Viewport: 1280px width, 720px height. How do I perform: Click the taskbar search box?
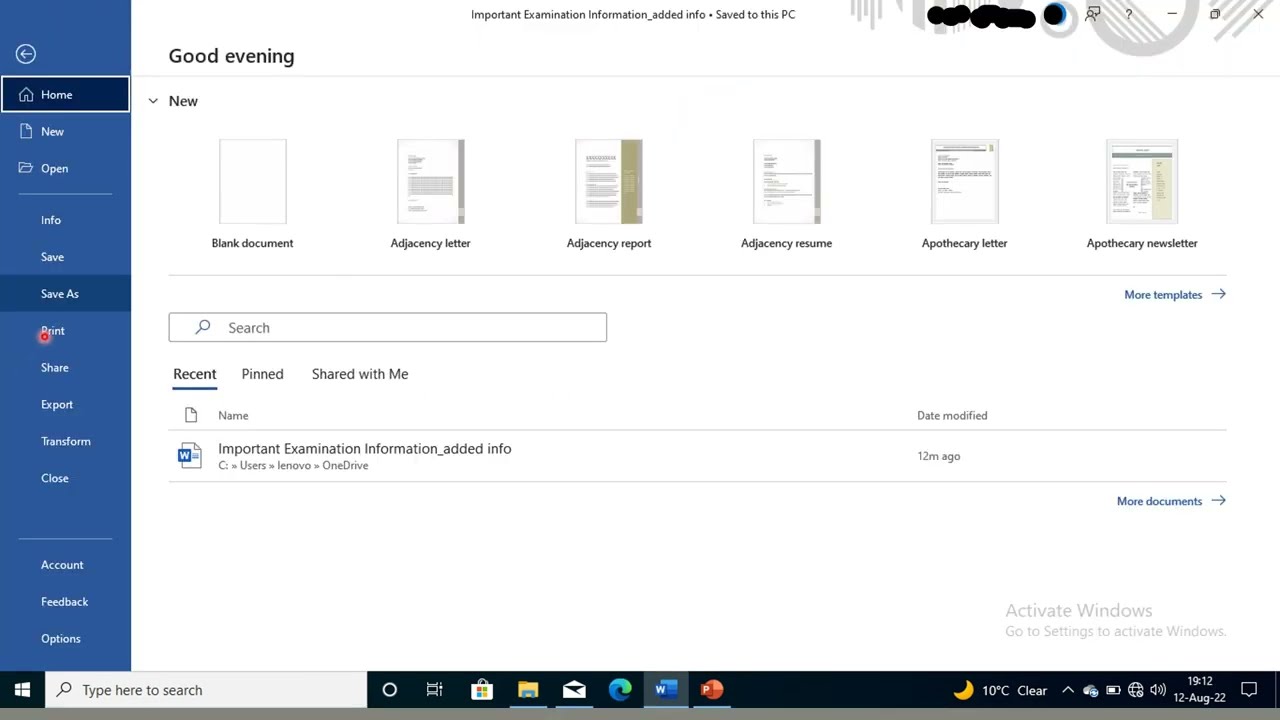tap(206, 690)
